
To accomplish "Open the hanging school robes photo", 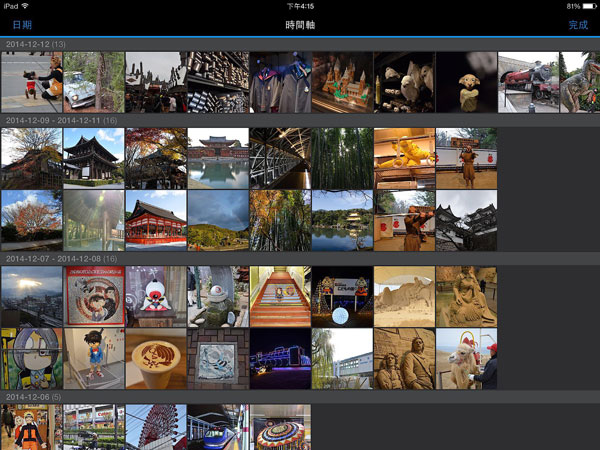I will coord(280,82).
